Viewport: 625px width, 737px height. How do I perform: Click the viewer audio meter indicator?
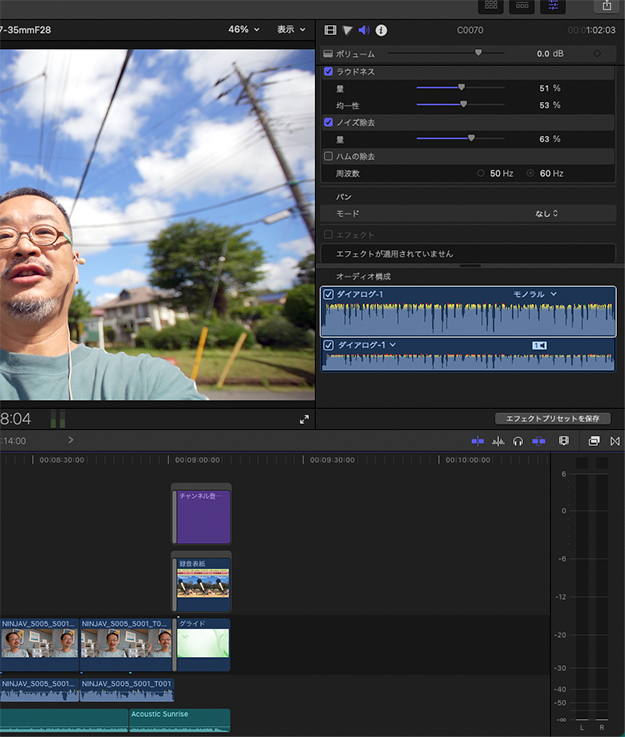(58, 419)
